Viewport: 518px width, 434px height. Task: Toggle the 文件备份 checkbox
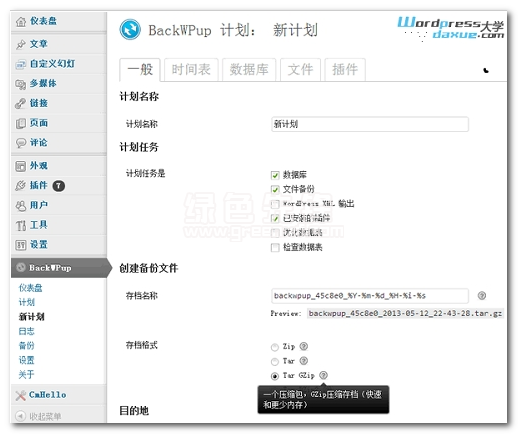point(275,189)
